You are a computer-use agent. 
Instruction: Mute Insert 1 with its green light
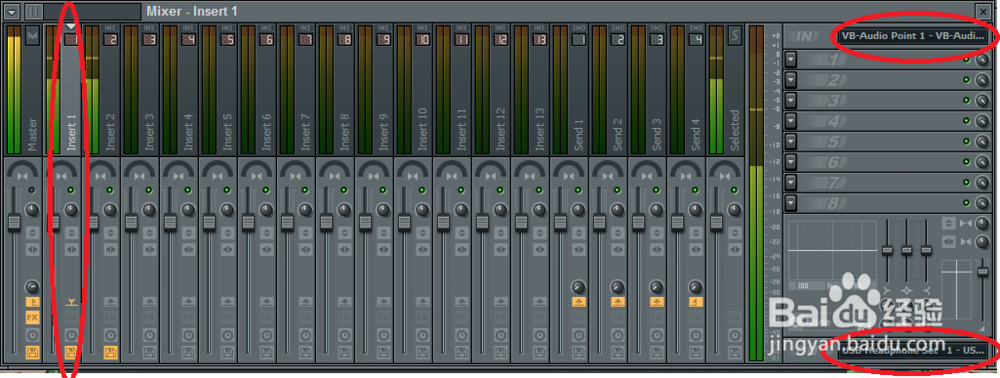click(71, 190)
